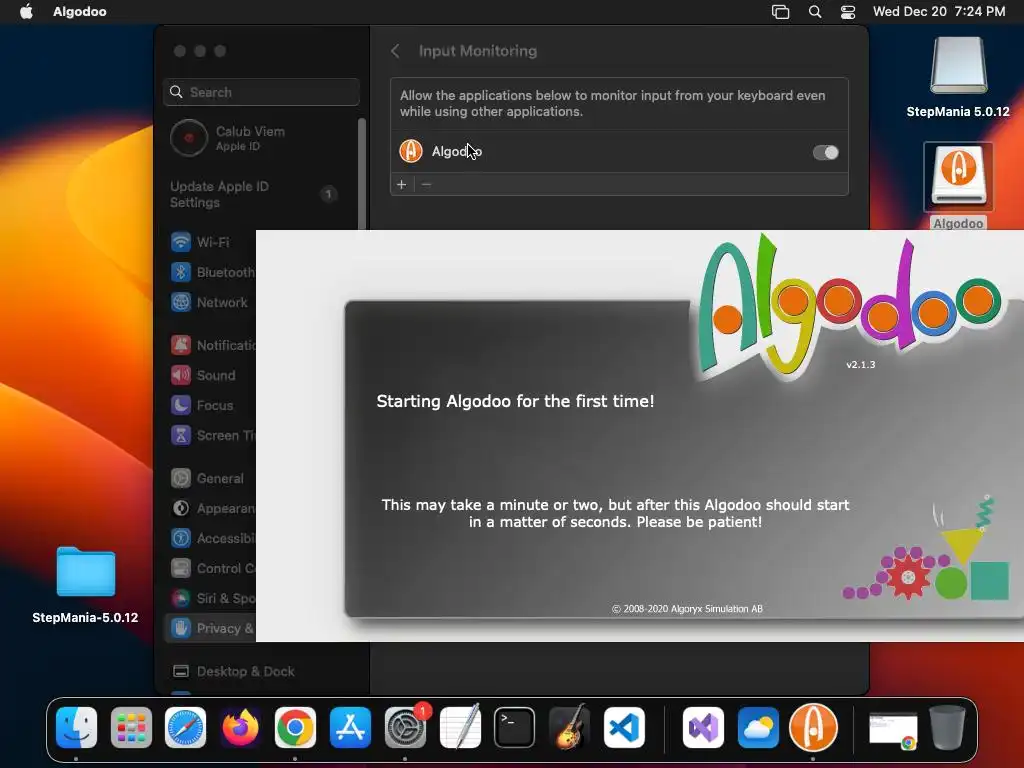
Task: Open Visual Studio purple dock icon
Action: tap(703, 727)
